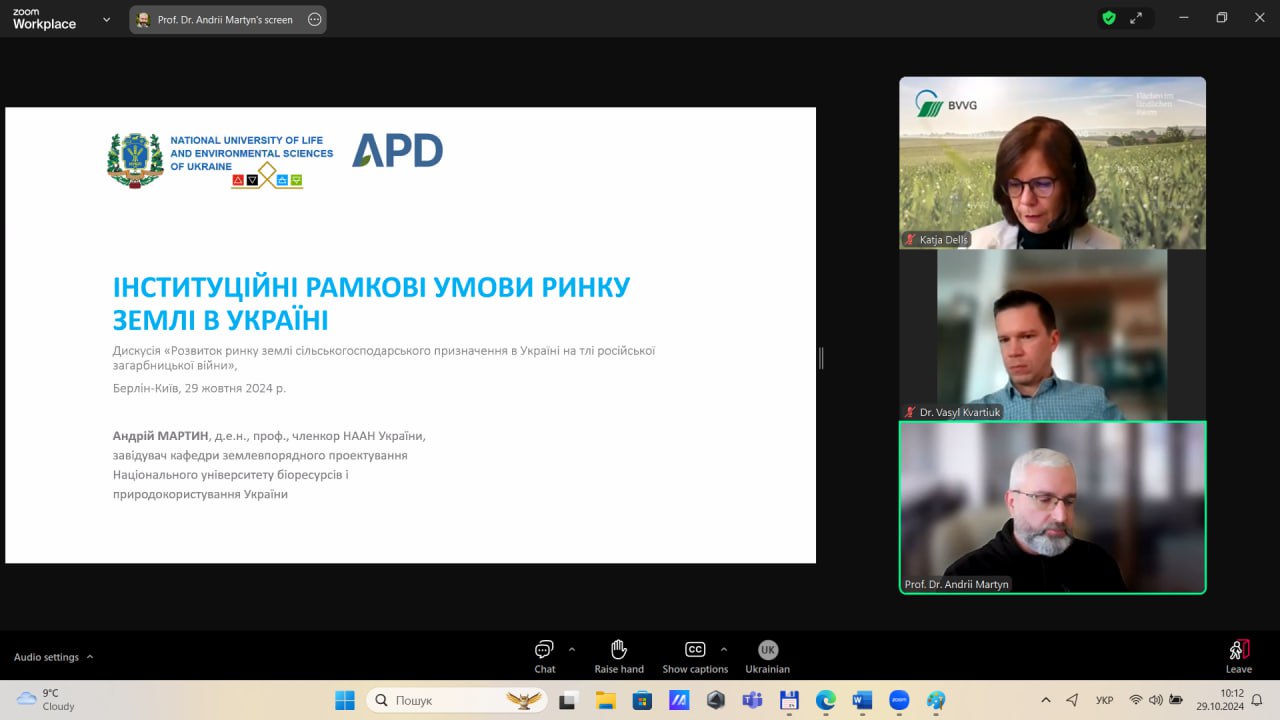Open Microsoft Word from the taskbar

(862, 700)
